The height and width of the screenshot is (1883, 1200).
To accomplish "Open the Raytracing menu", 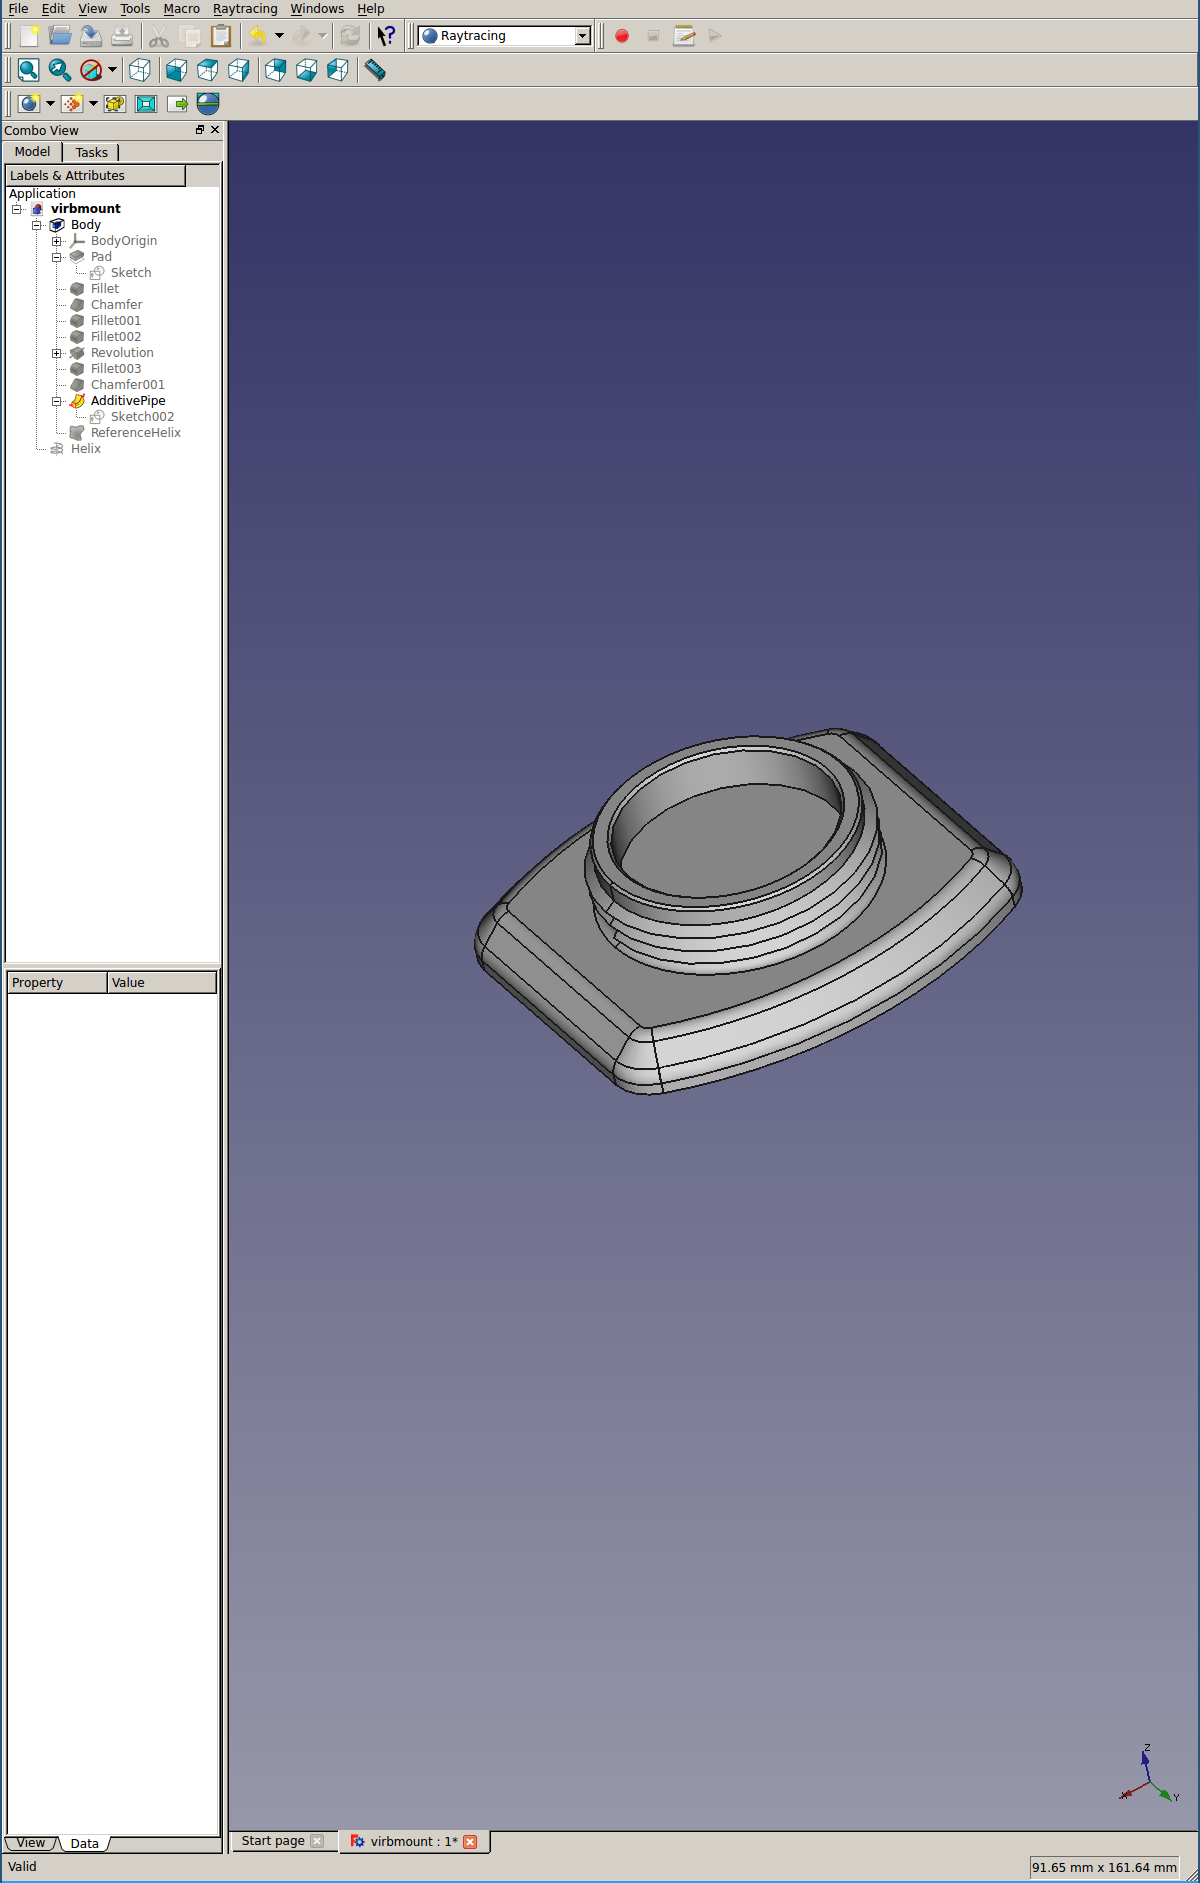I will (x=245, y=9).
